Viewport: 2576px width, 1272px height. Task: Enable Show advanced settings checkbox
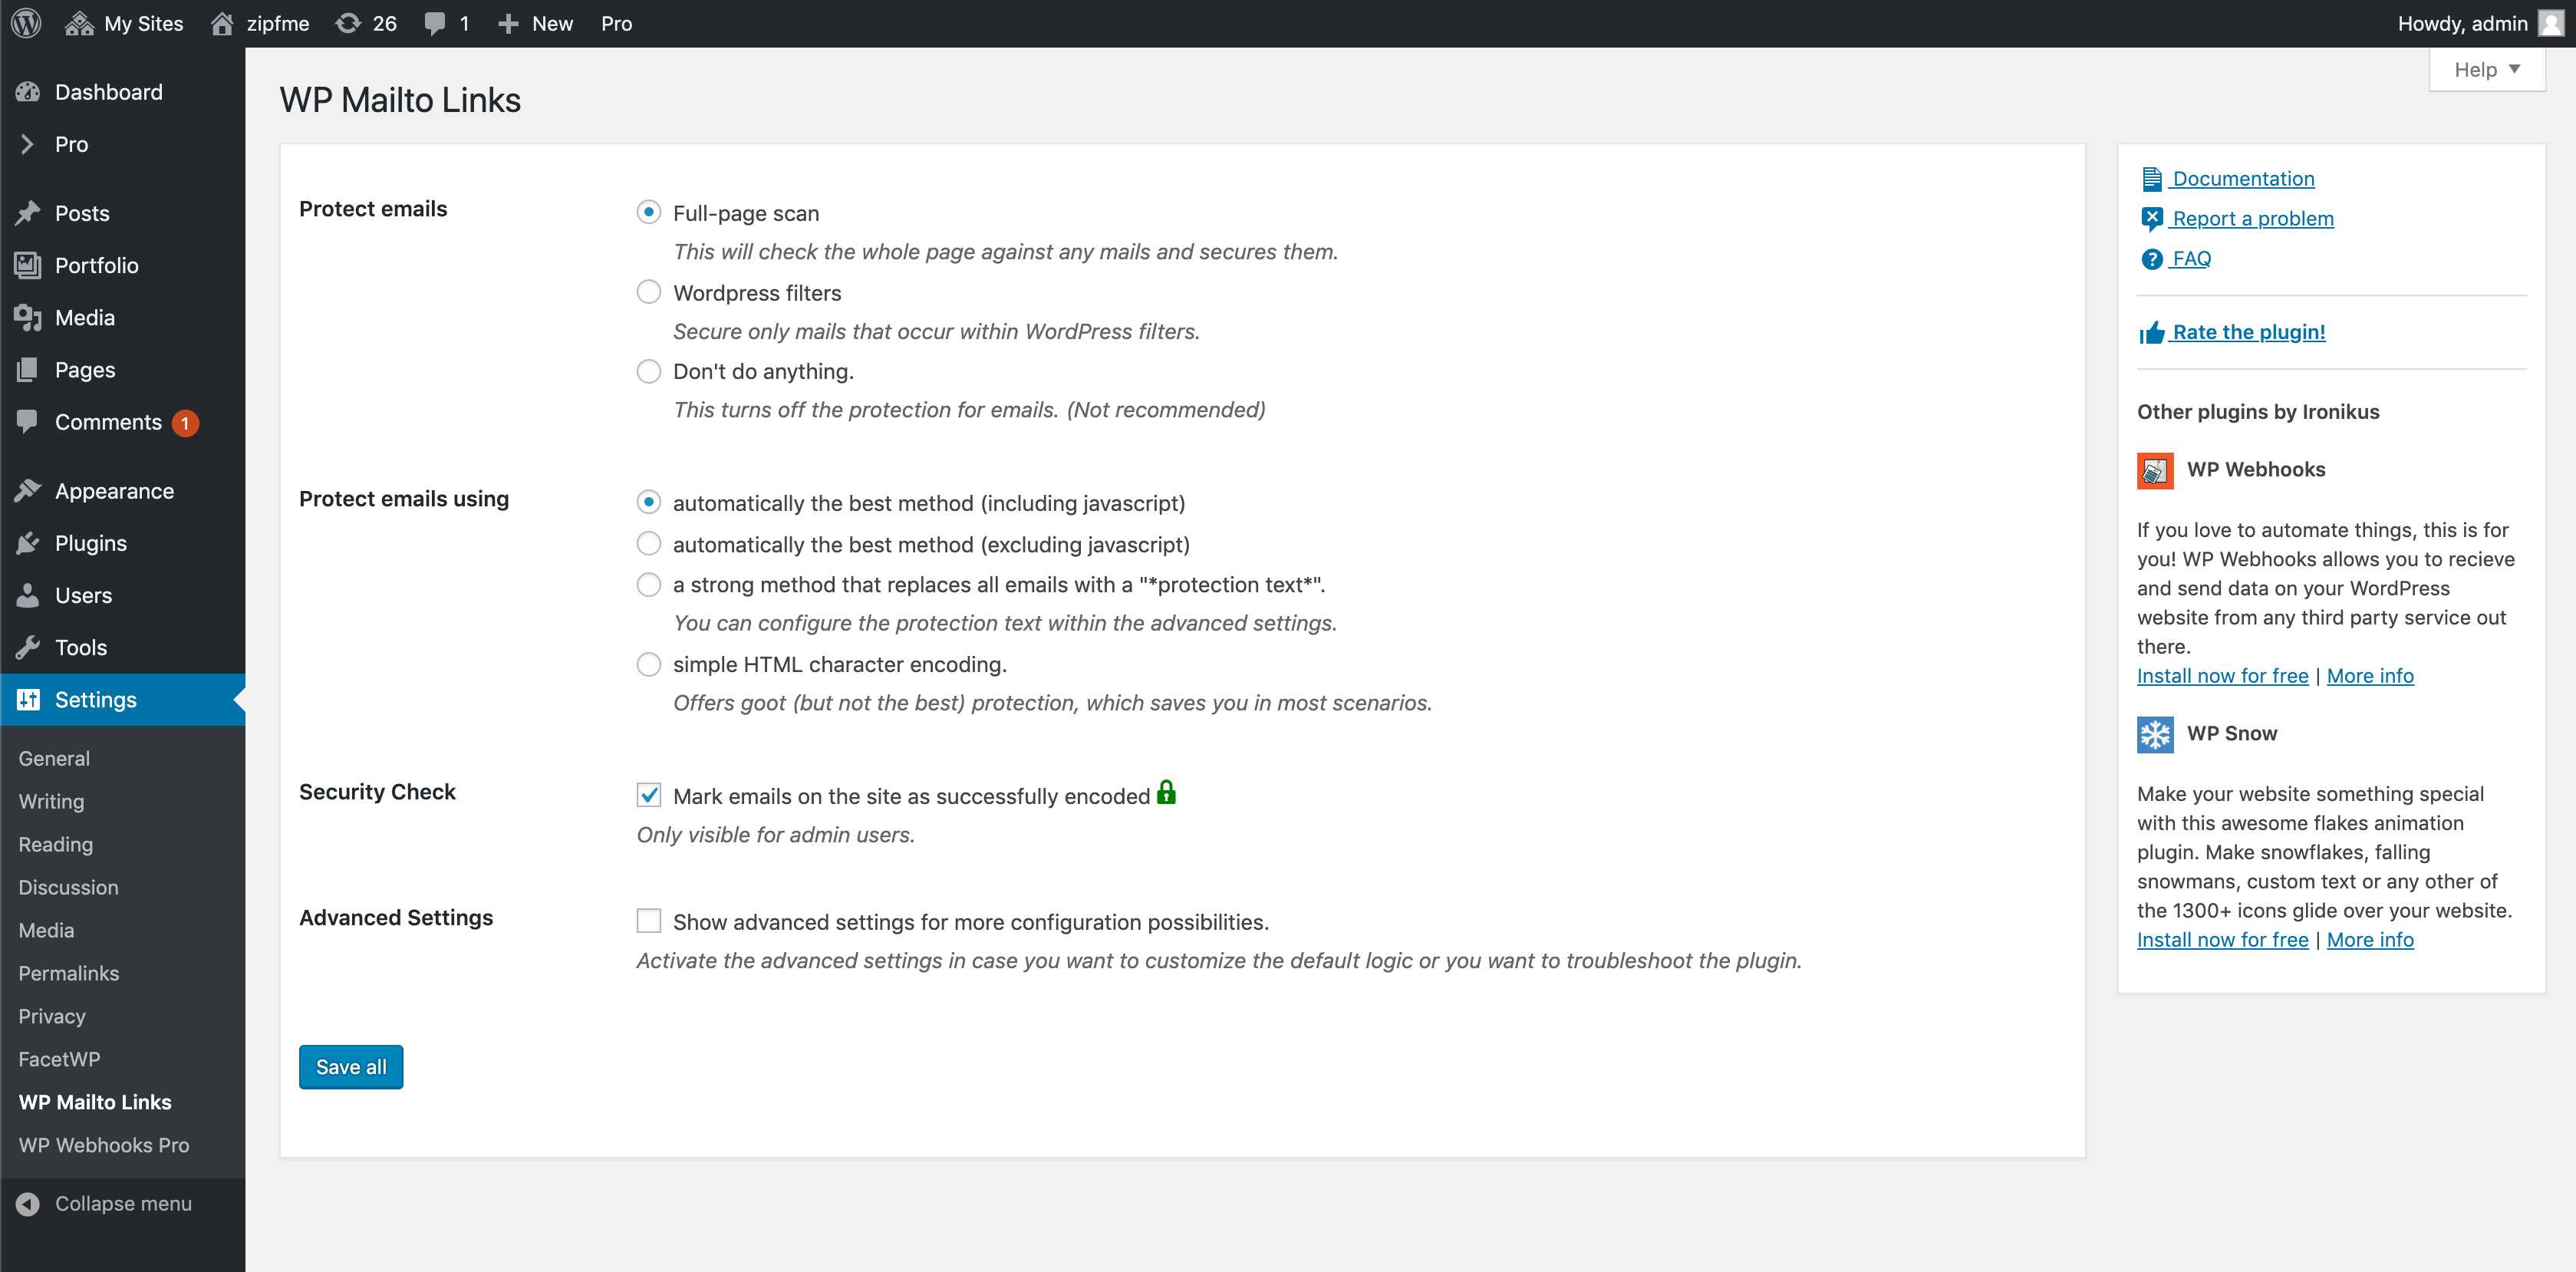[651, 921]
